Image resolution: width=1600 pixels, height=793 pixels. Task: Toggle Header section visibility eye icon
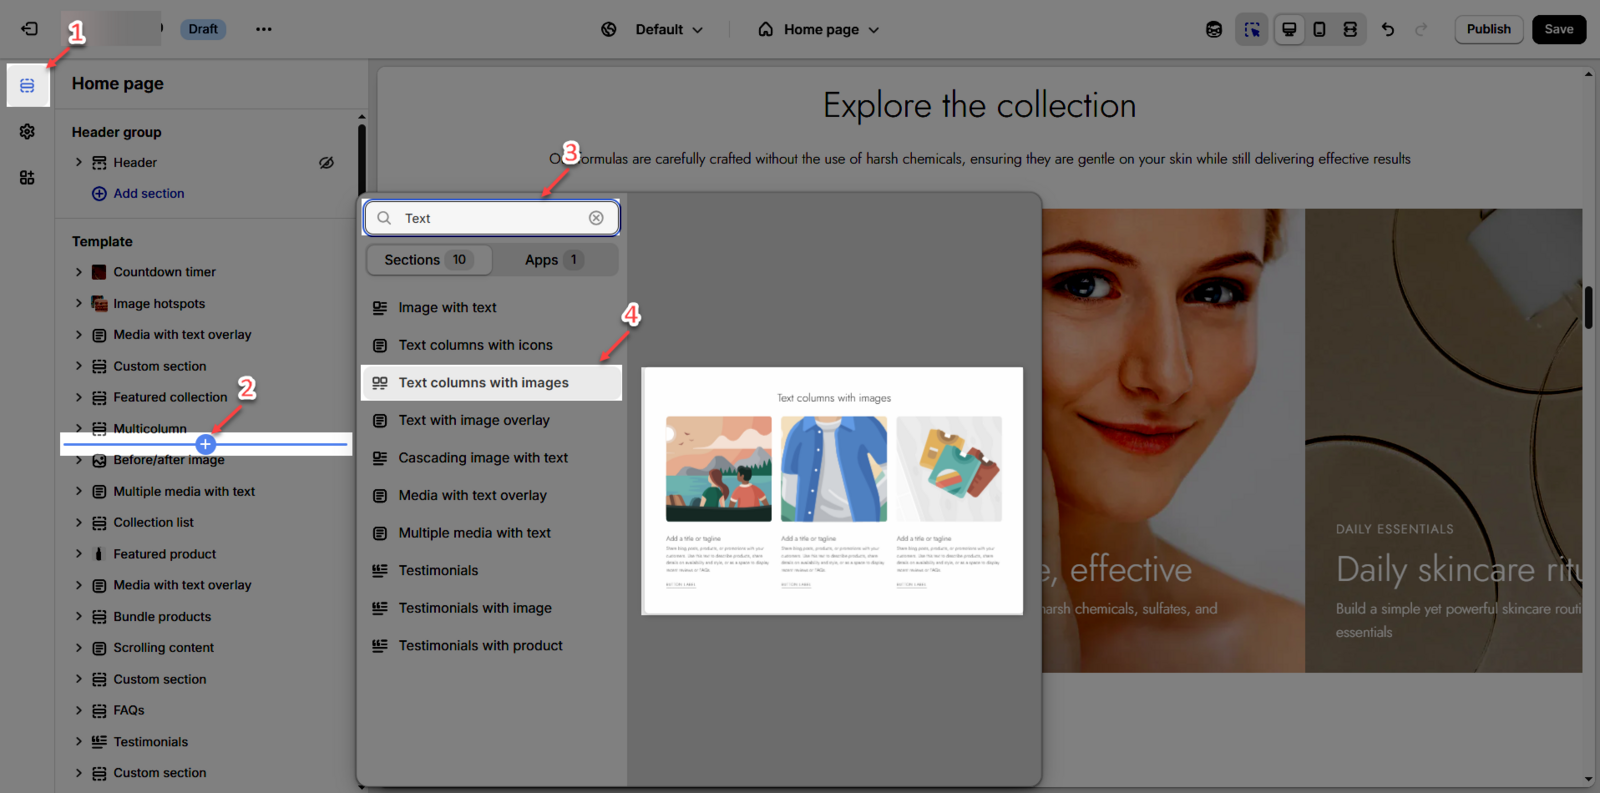[326, 163]
